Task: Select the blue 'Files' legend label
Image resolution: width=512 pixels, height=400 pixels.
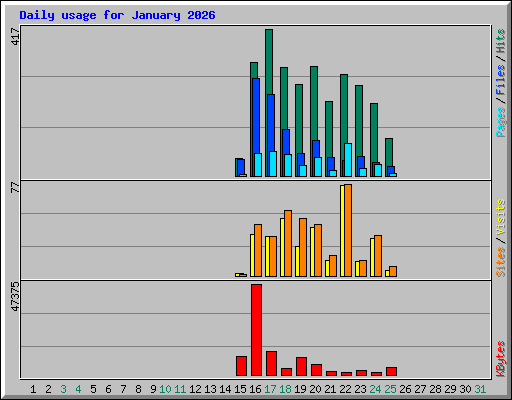Action: pyautogui.click(x=501, y=79)
